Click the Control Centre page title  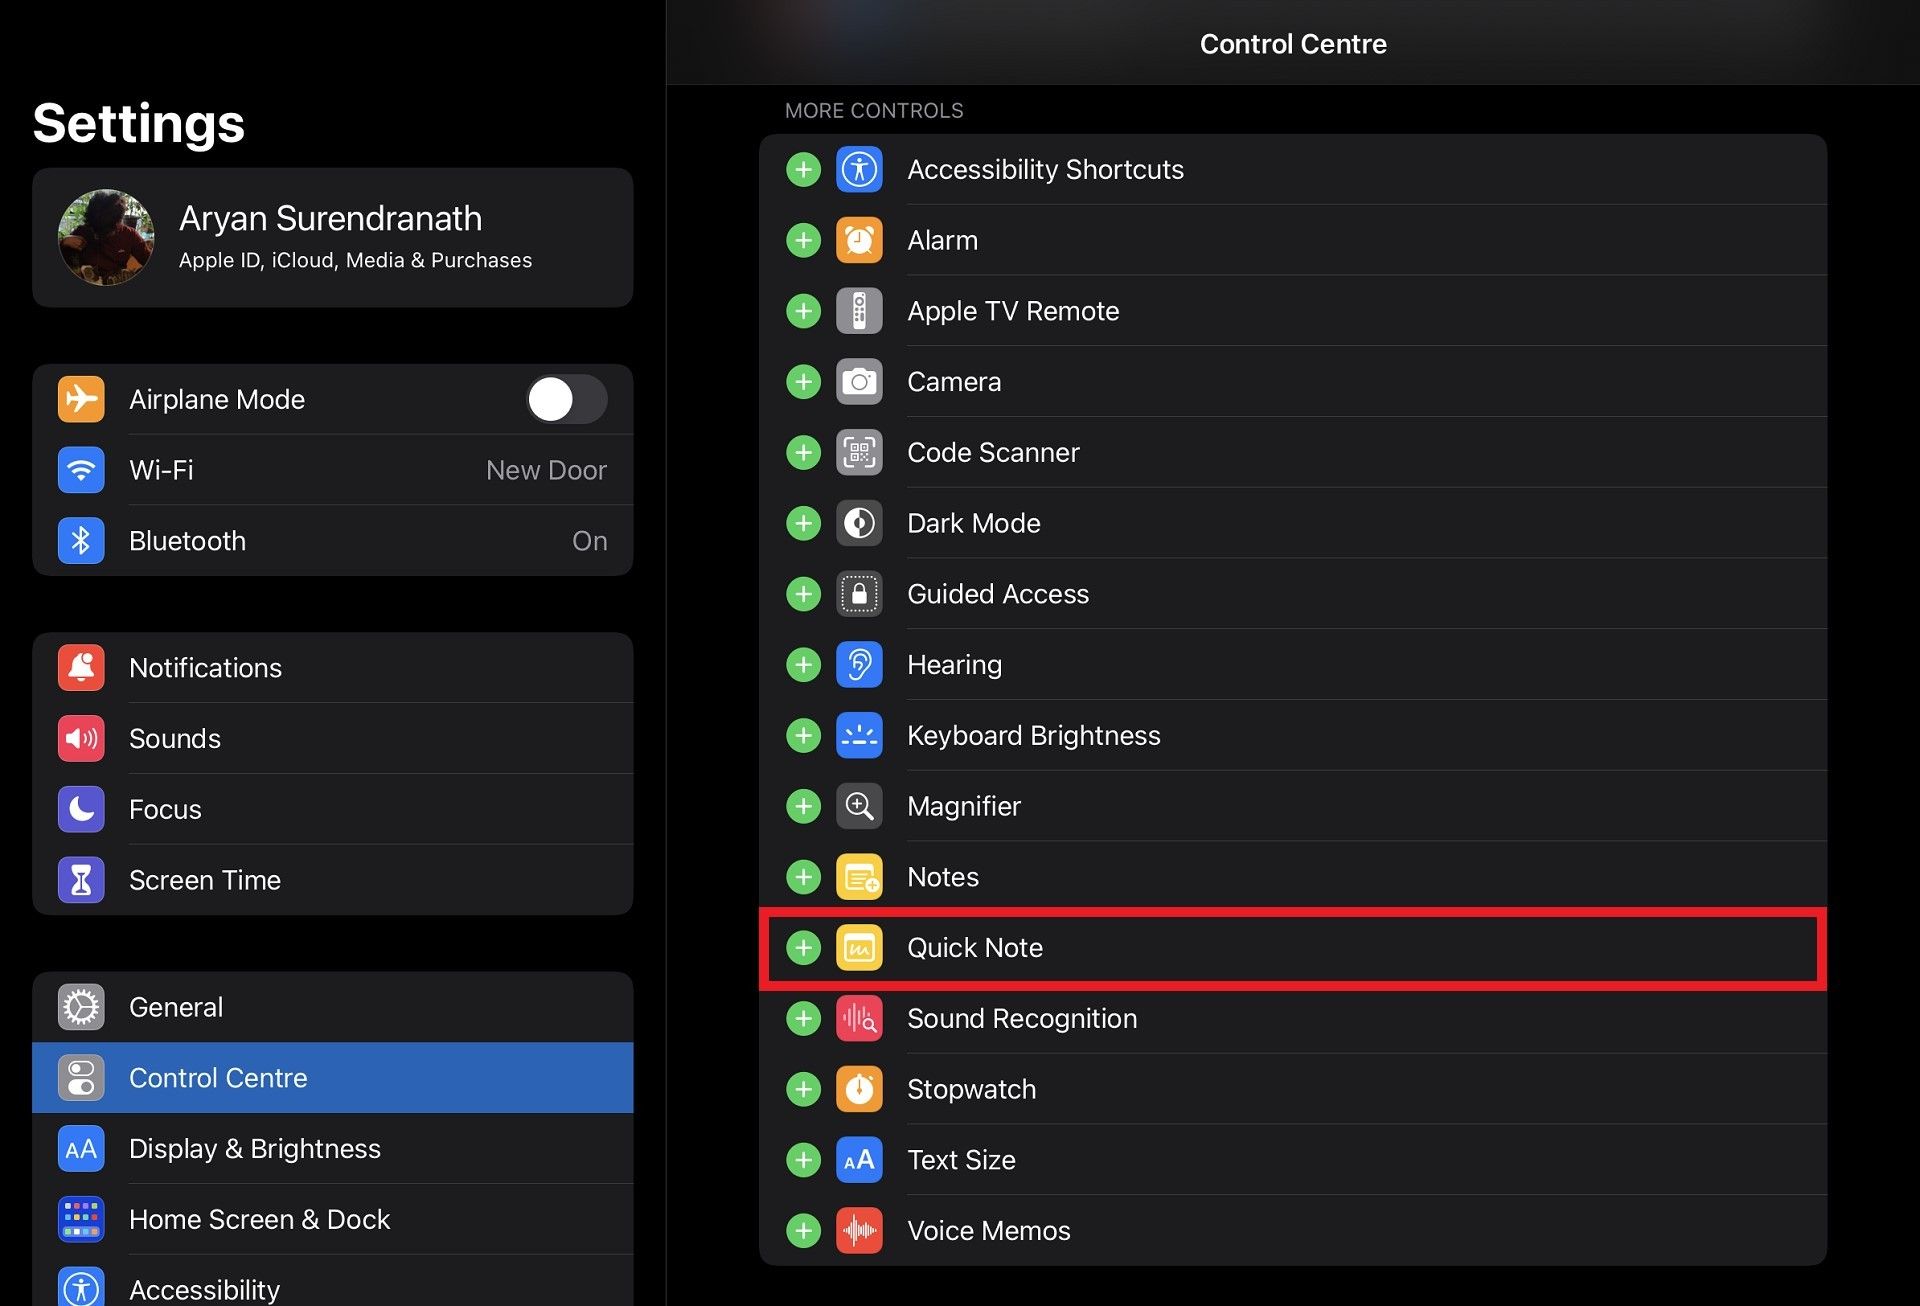tap(1293, 44)
